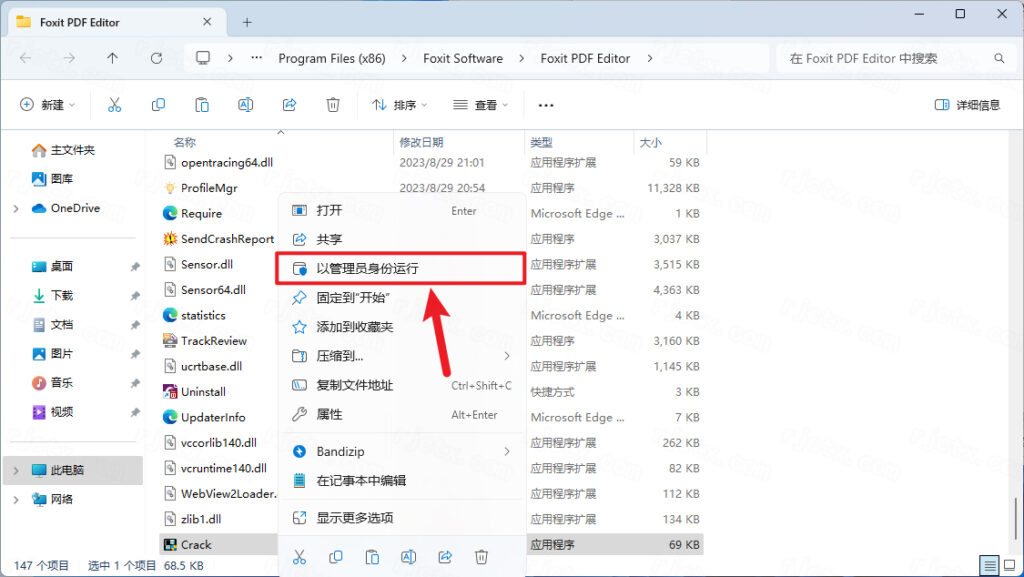The image size is (1024, 577).
Task: Click the This PC monitor icon in the address bar
Action: click(203, 58)
